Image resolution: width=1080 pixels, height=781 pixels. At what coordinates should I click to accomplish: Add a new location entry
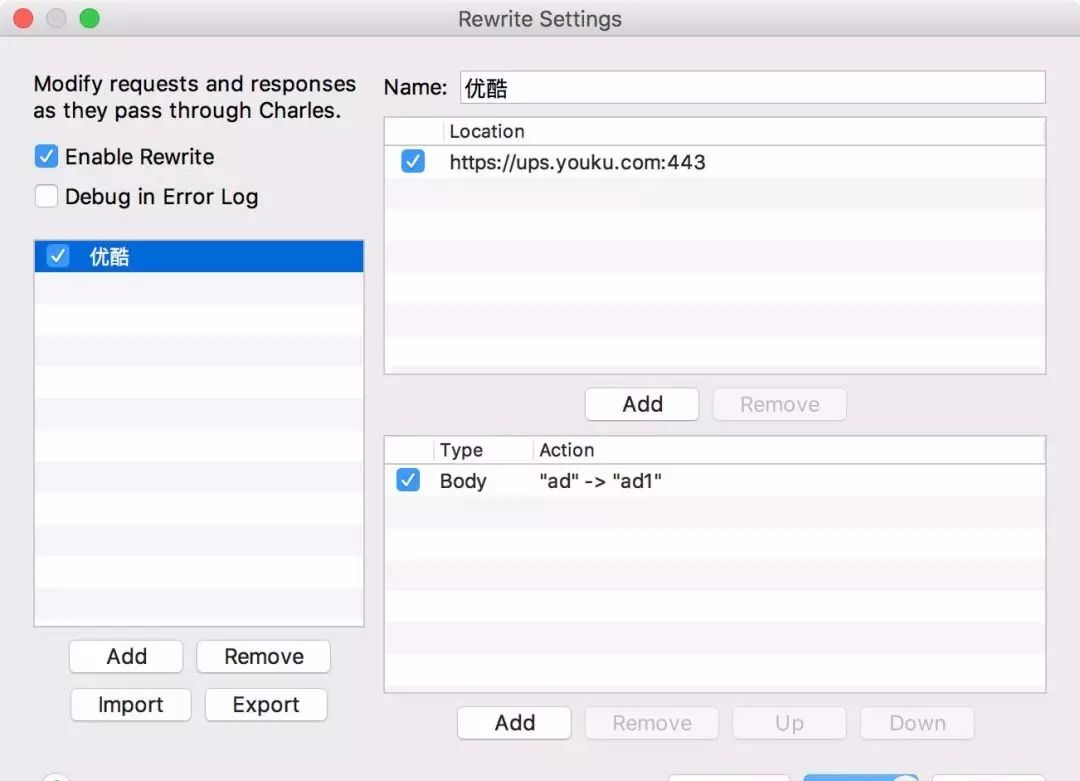tap(642, 404)
